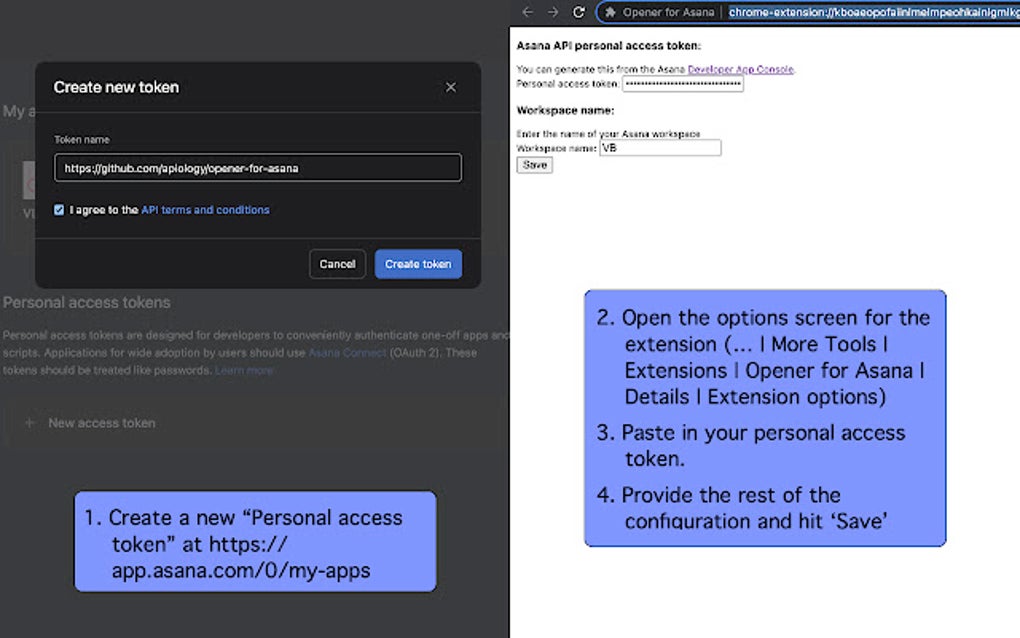Click the browser forward arrow
The width and height of the screenshot is (1020, 638).
point(554,12)
